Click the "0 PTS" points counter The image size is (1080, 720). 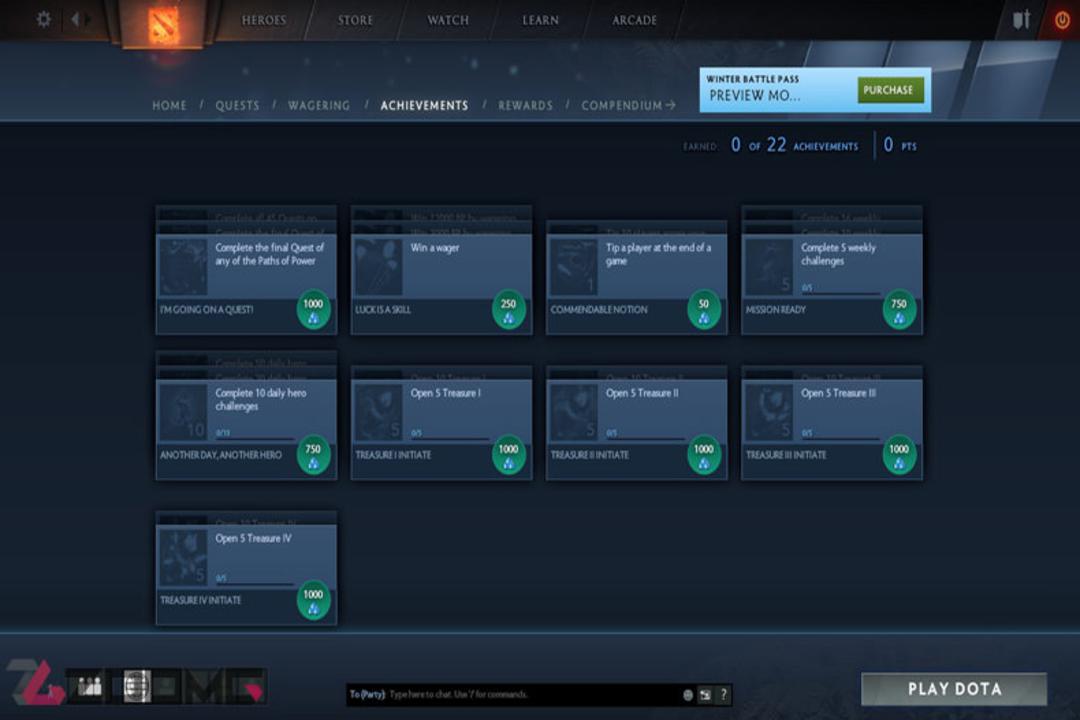click(x=900, y=145)
